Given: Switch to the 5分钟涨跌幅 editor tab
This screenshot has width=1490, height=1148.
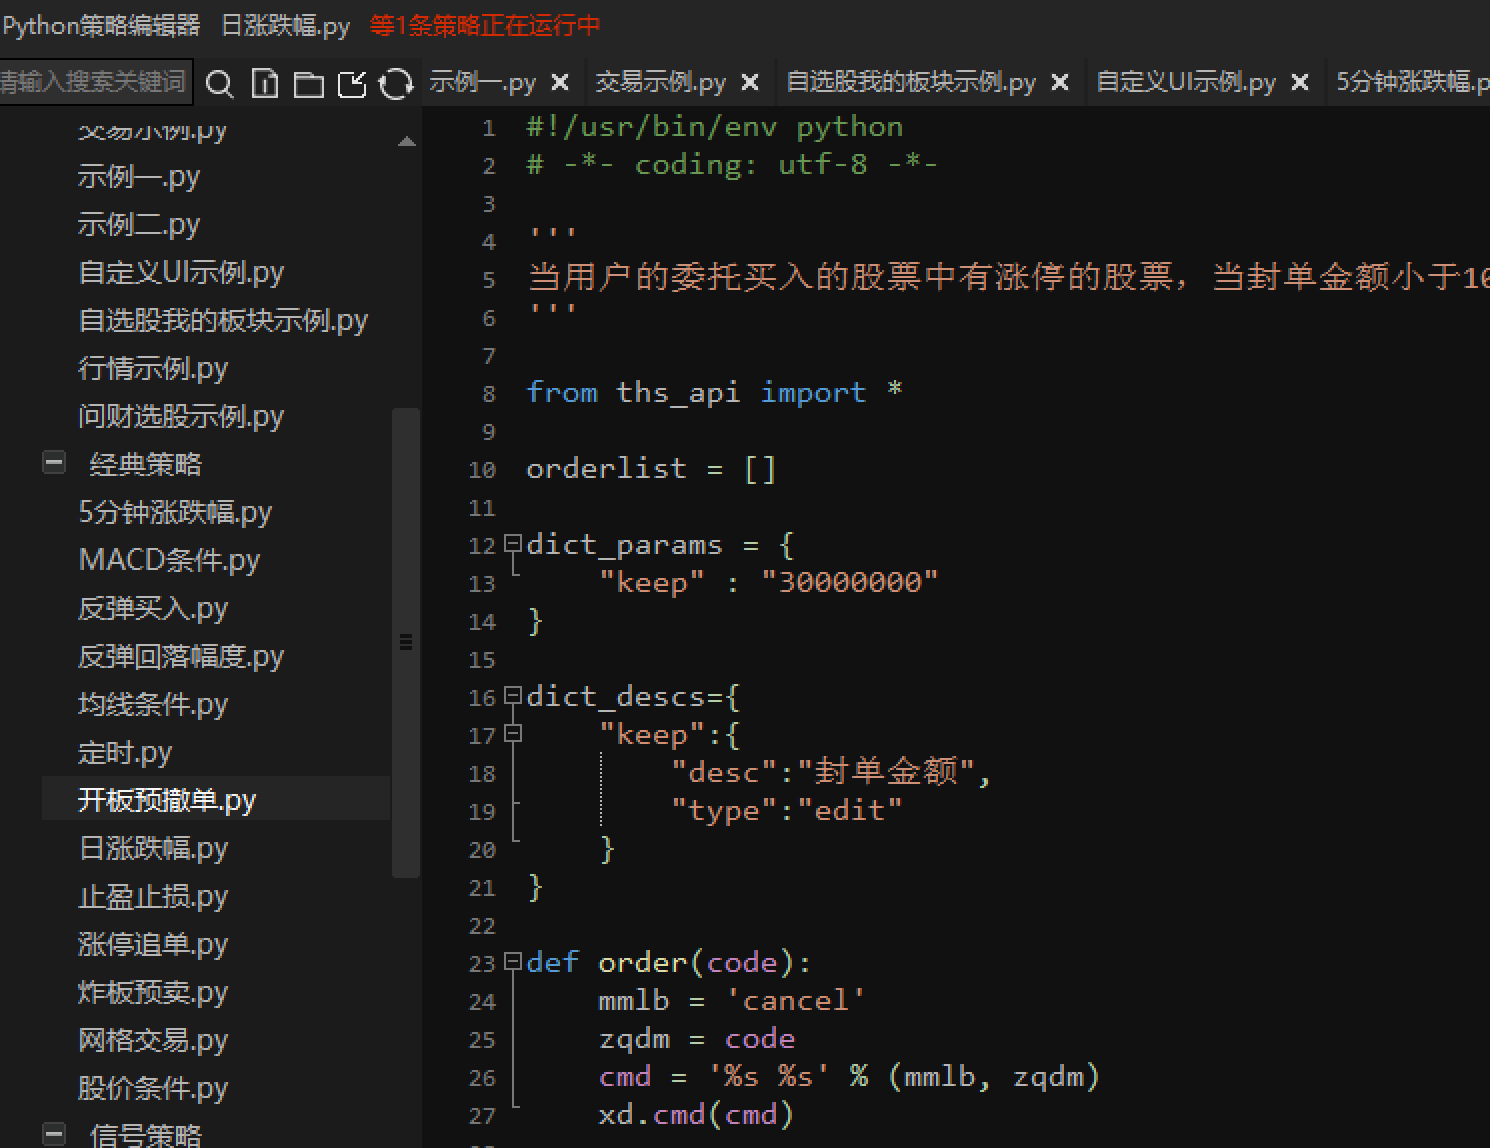Looking at the screenshot, I should point(1412,82).
